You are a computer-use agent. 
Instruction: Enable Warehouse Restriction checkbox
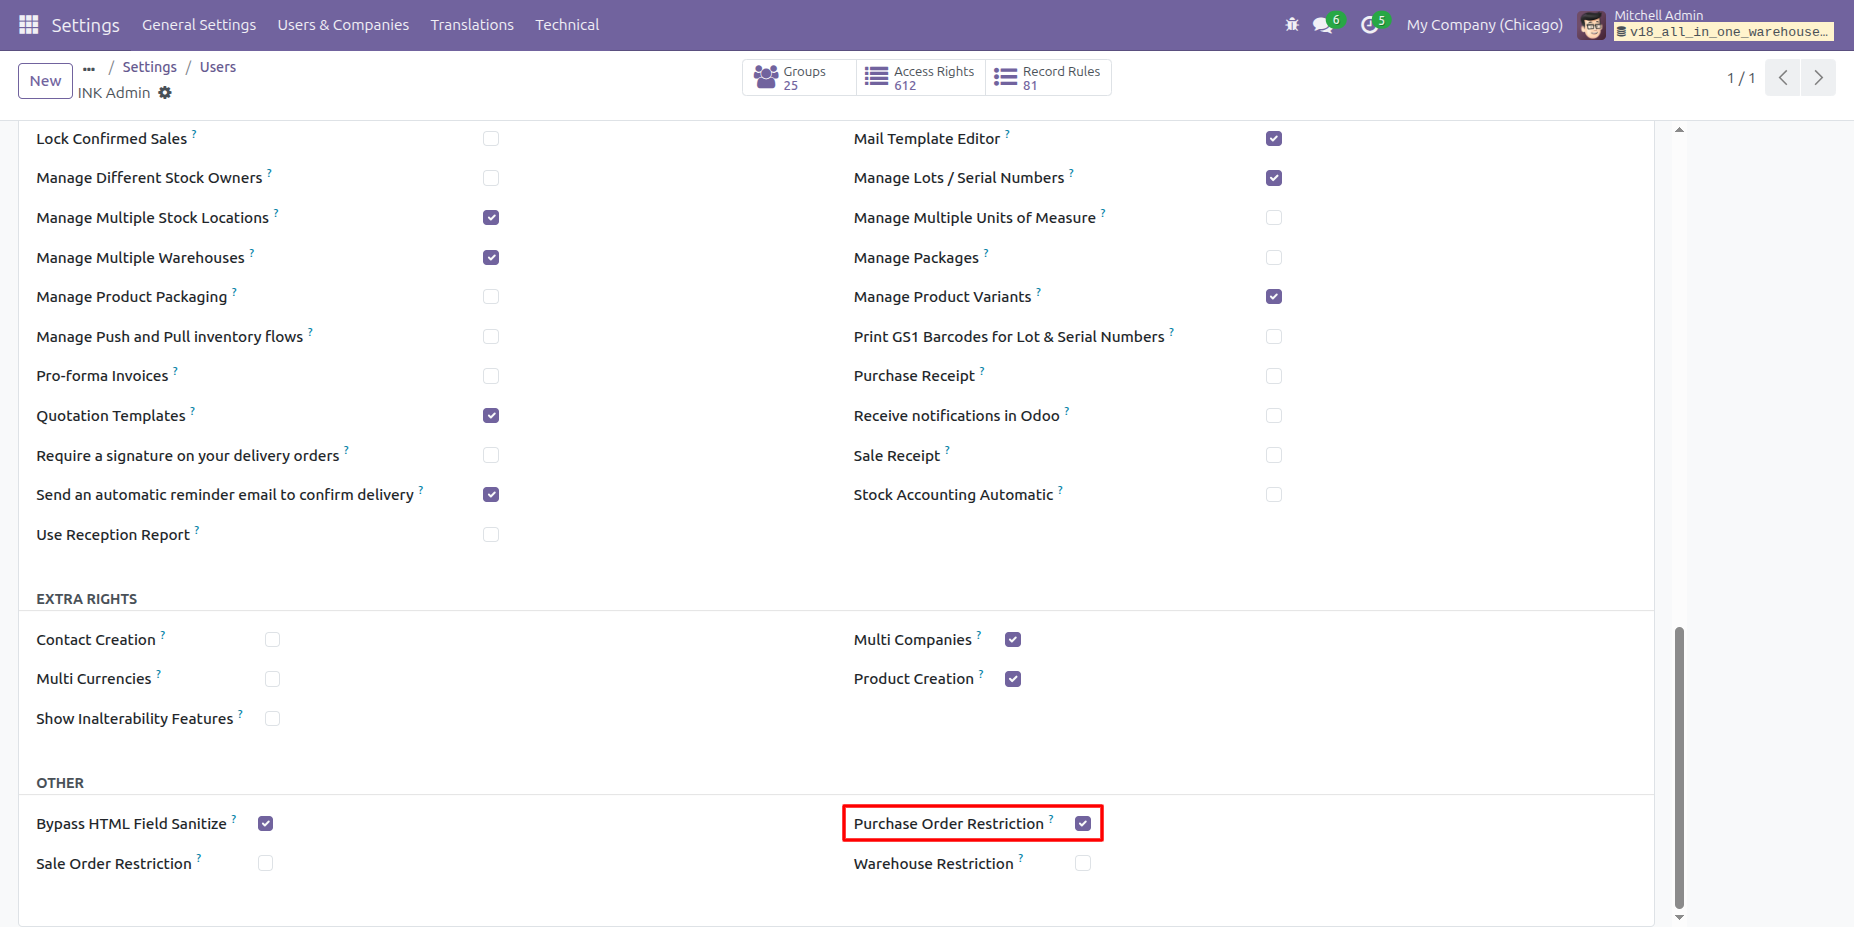coord(1083,863)
